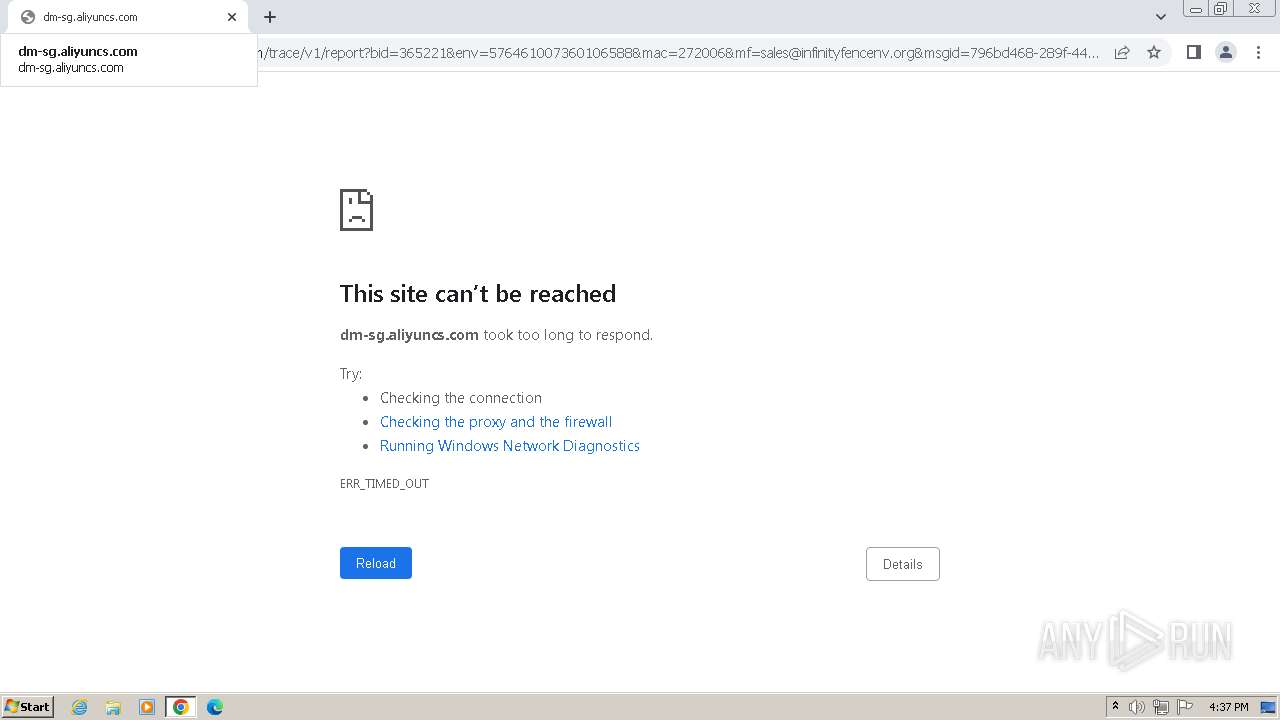
Task: Launch Internet Explorer from taskbar
Action: 80,707
